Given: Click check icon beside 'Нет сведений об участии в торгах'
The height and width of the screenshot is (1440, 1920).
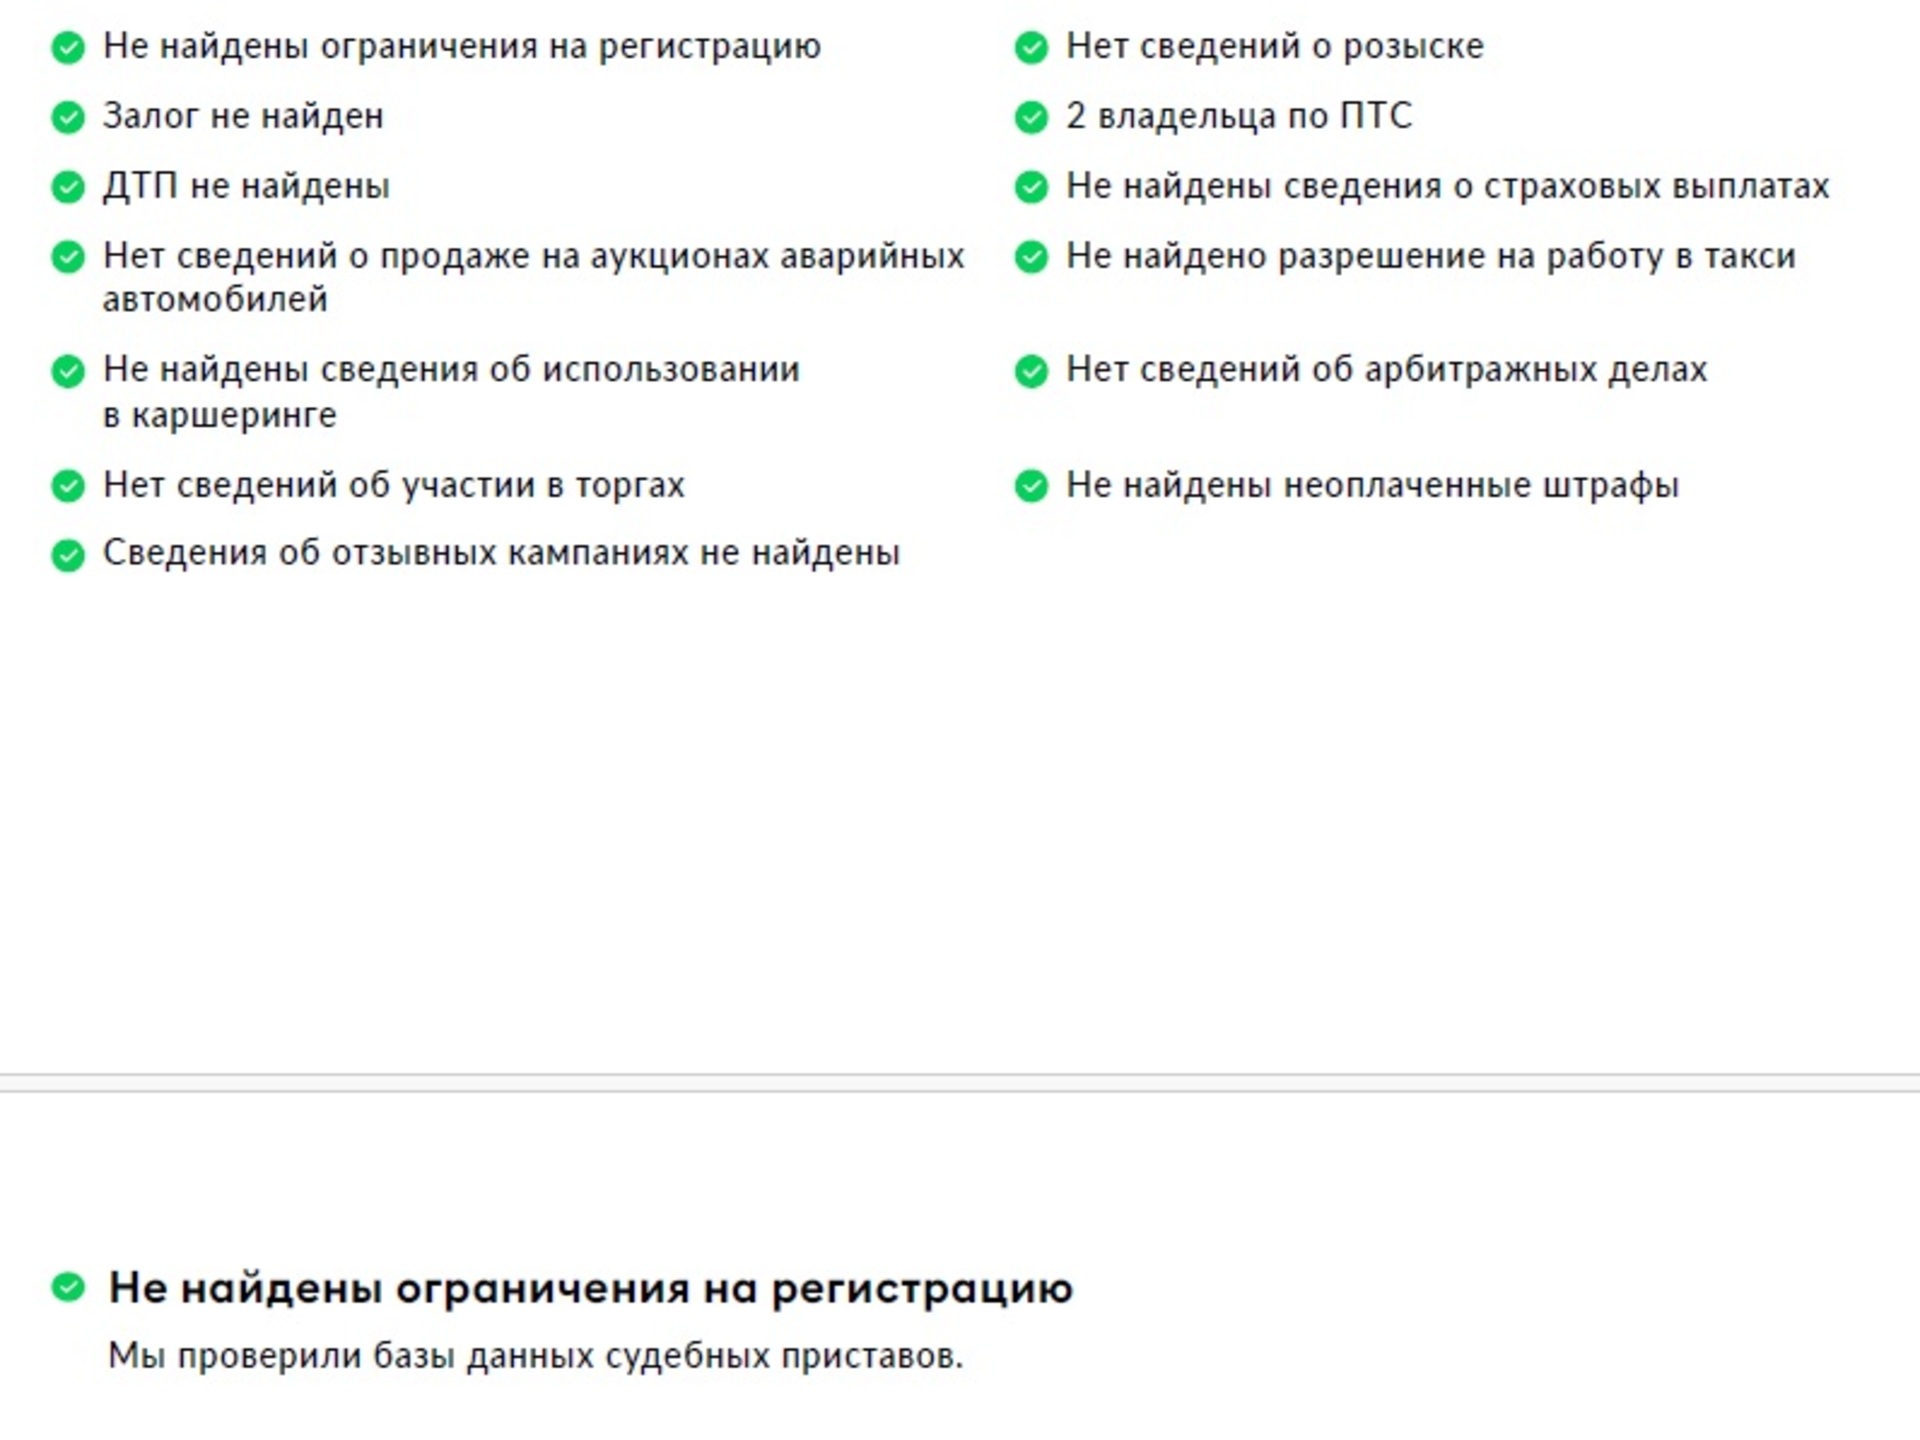Looking at the screenshot, I should pos(68,486).
